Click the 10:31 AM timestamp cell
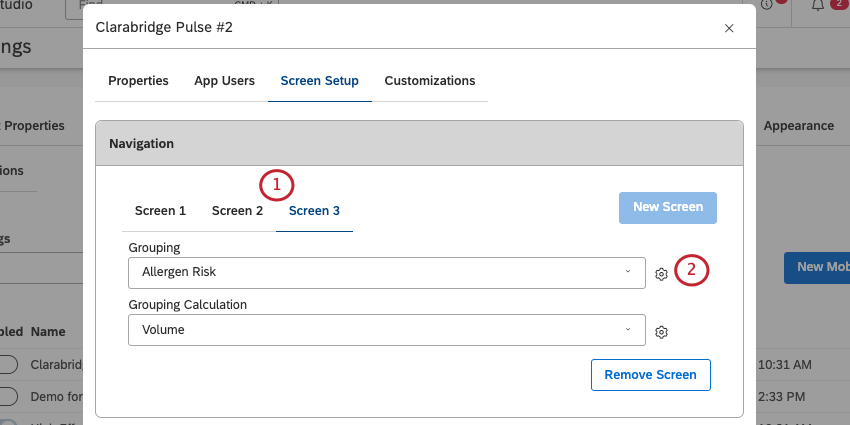This screenshot has height=425, width=850. point(784,365)
